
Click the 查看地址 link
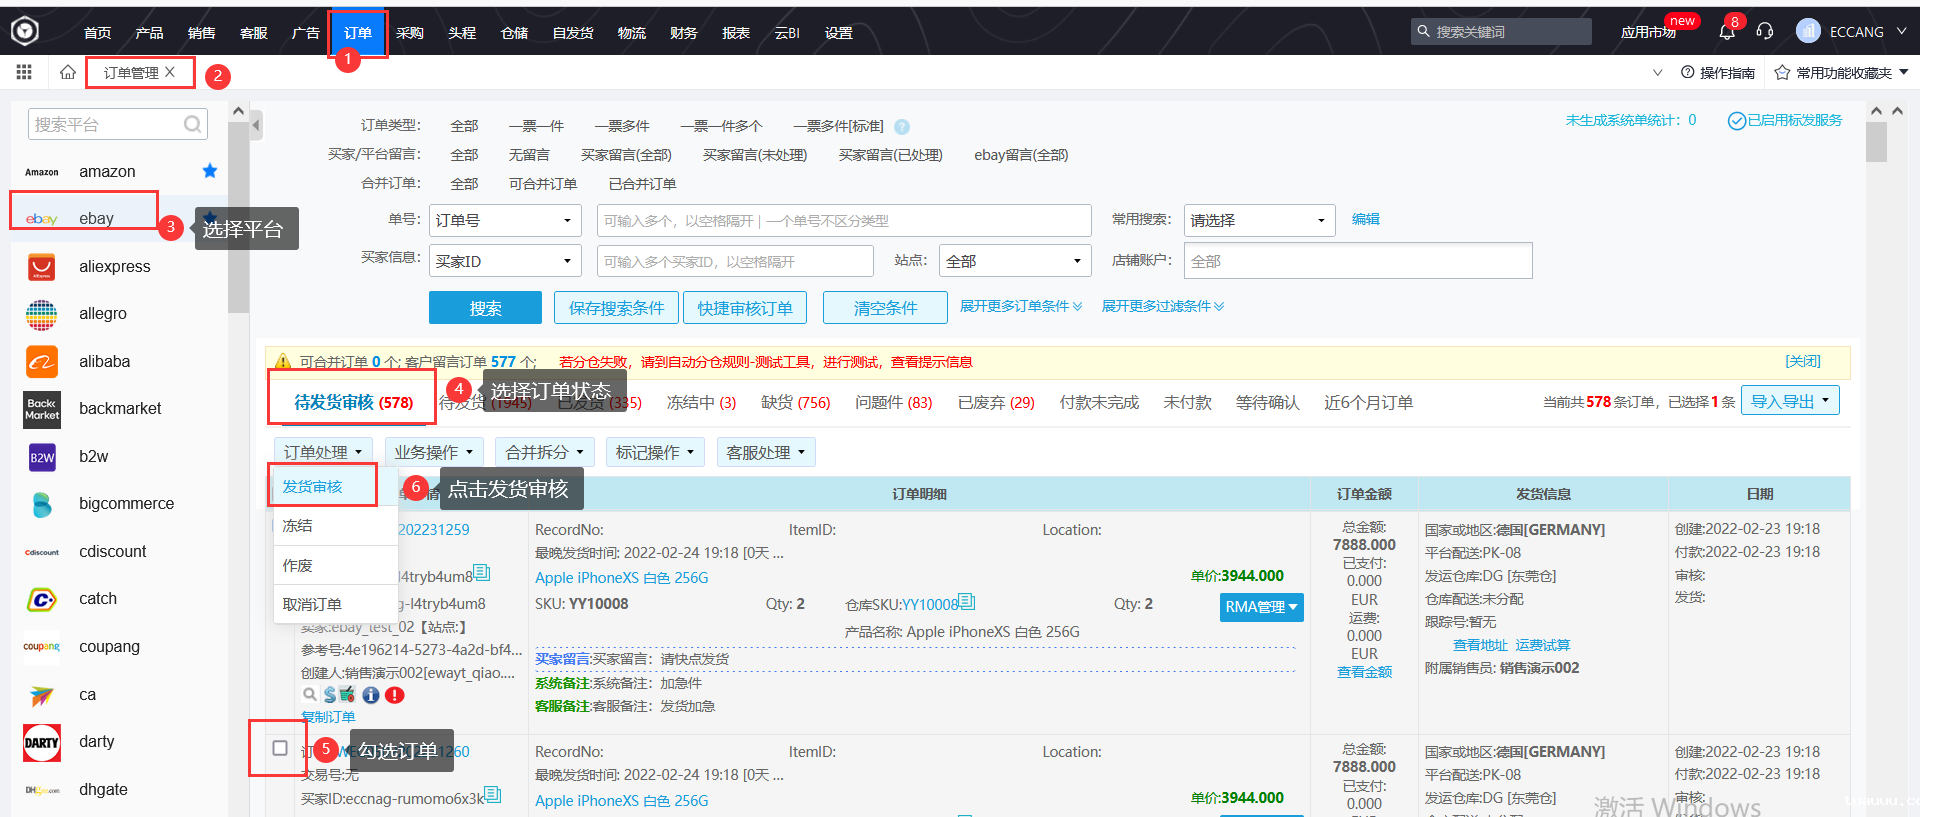[x=1479, y=645]
